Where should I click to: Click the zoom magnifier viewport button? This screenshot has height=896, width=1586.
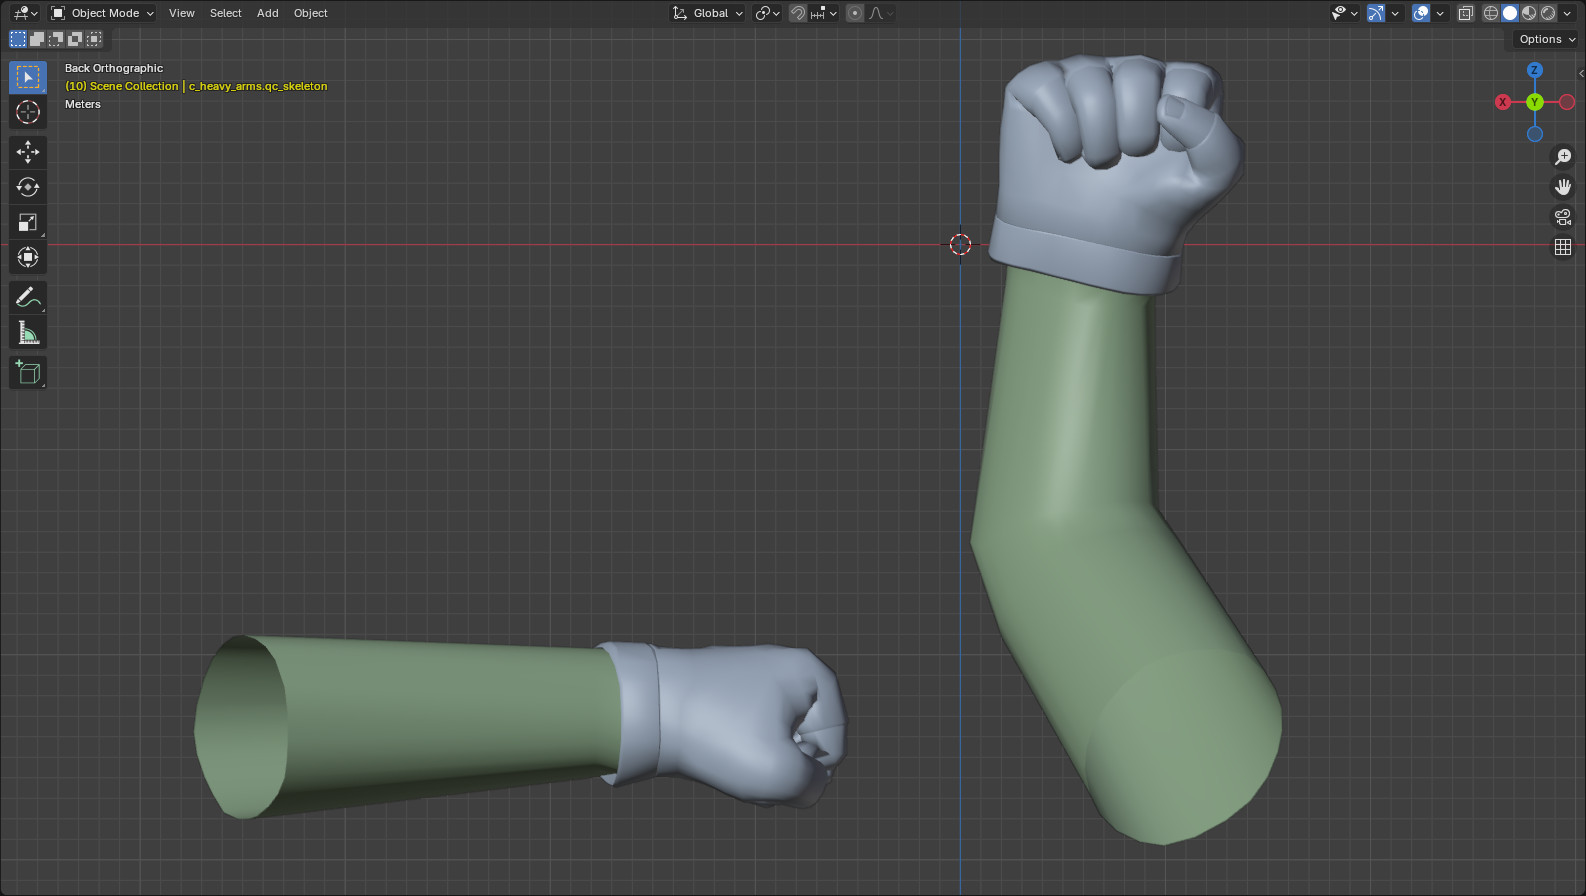coord(1563,157)
